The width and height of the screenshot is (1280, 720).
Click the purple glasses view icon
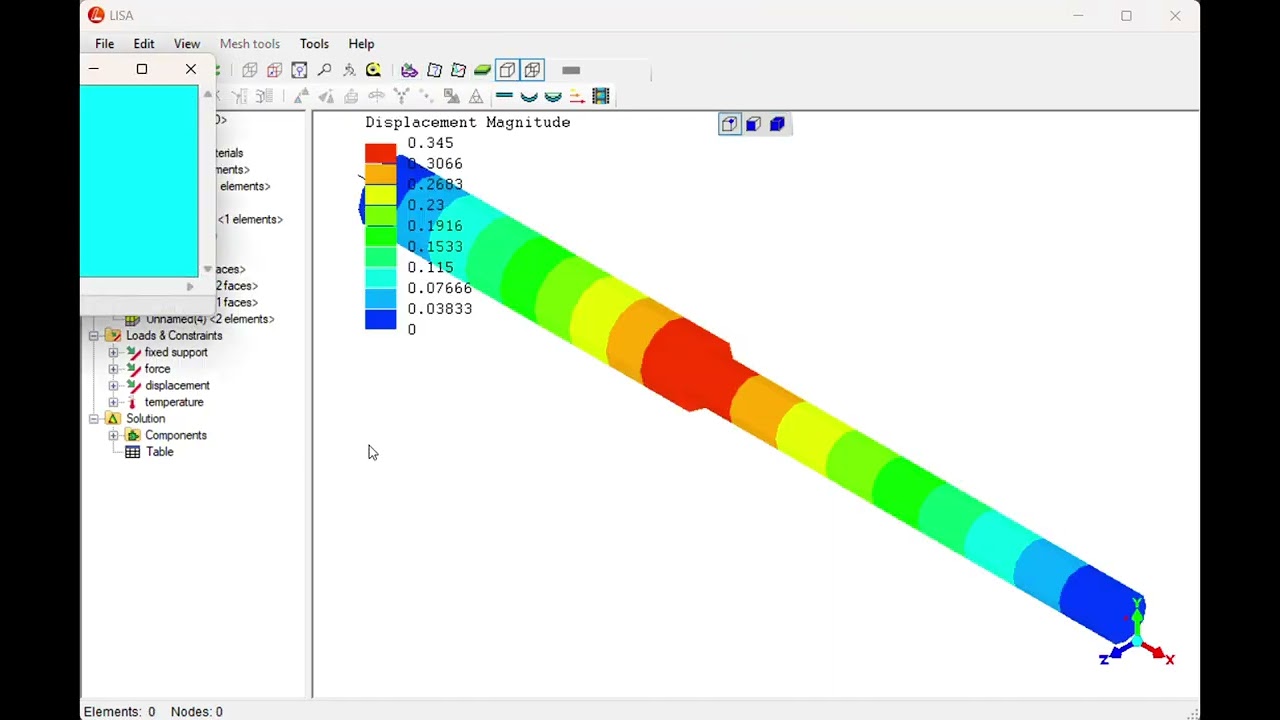(x=409, y=70)
